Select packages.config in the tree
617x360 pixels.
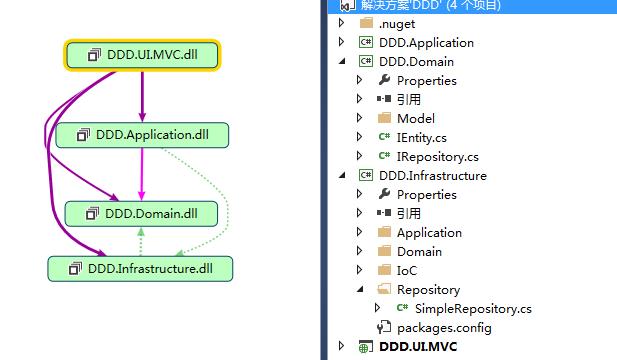(x=444, y=328)
